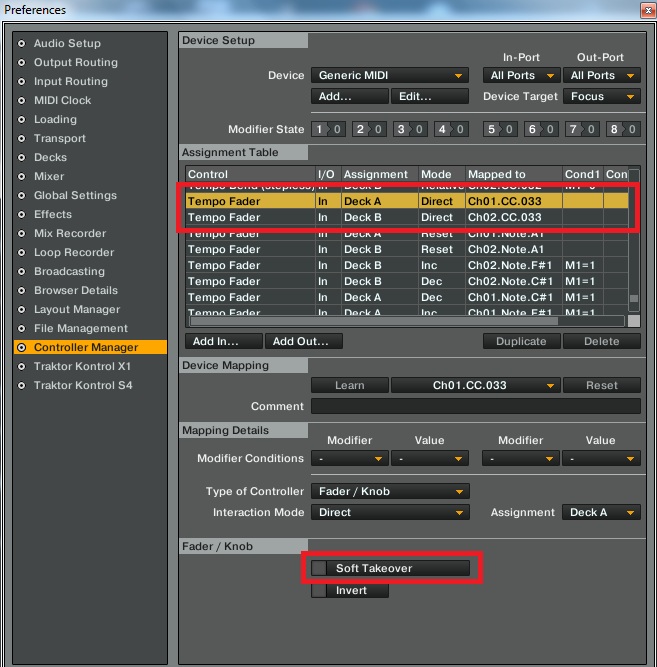This screenshot has width=657, height=667.
Task: Open Traktor Kontrol S4 settings
Action: (83, 385)
